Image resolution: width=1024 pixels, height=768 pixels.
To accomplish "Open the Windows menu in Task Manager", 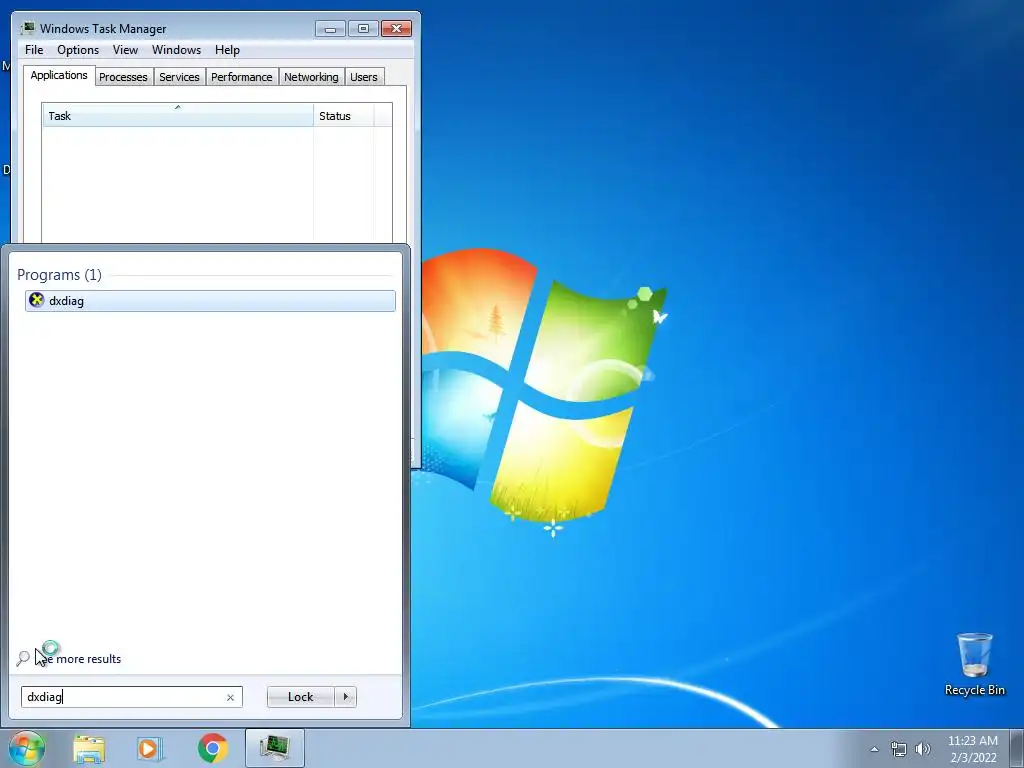I will [x=176, y=50].
